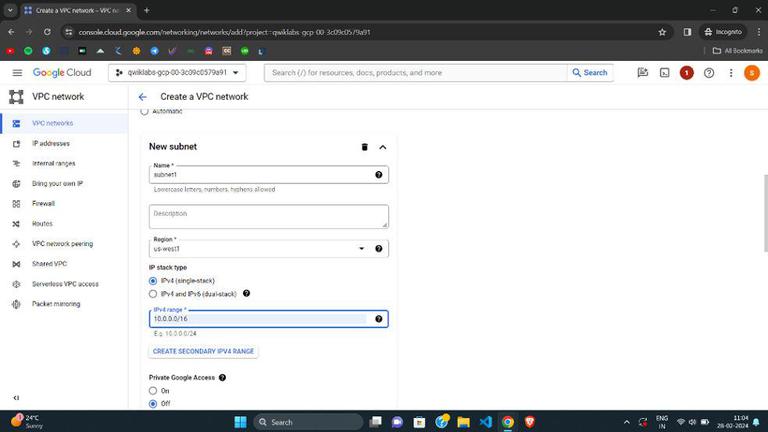768x432 pixels.
Task: Collapse the left sidebar panel
Action: (16, 398)
